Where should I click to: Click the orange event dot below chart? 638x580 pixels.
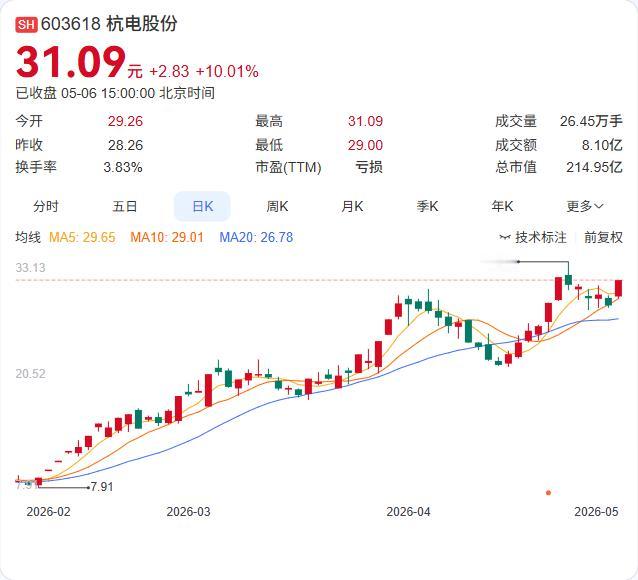pos(548,492)
